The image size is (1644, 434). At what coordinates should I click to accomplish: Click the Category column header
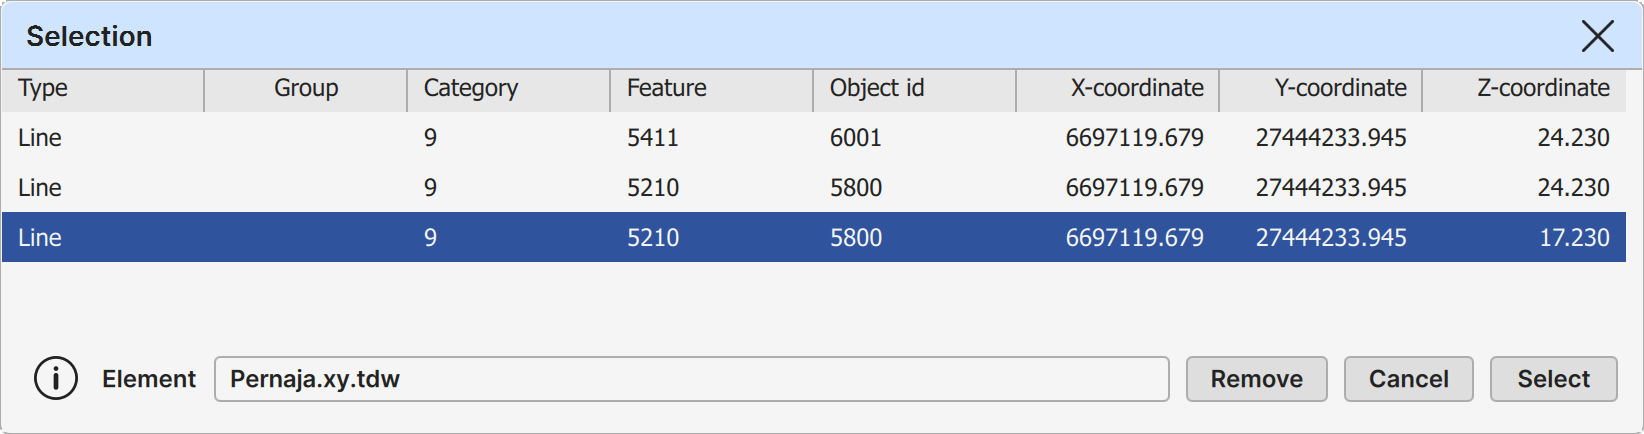(508, 89)
